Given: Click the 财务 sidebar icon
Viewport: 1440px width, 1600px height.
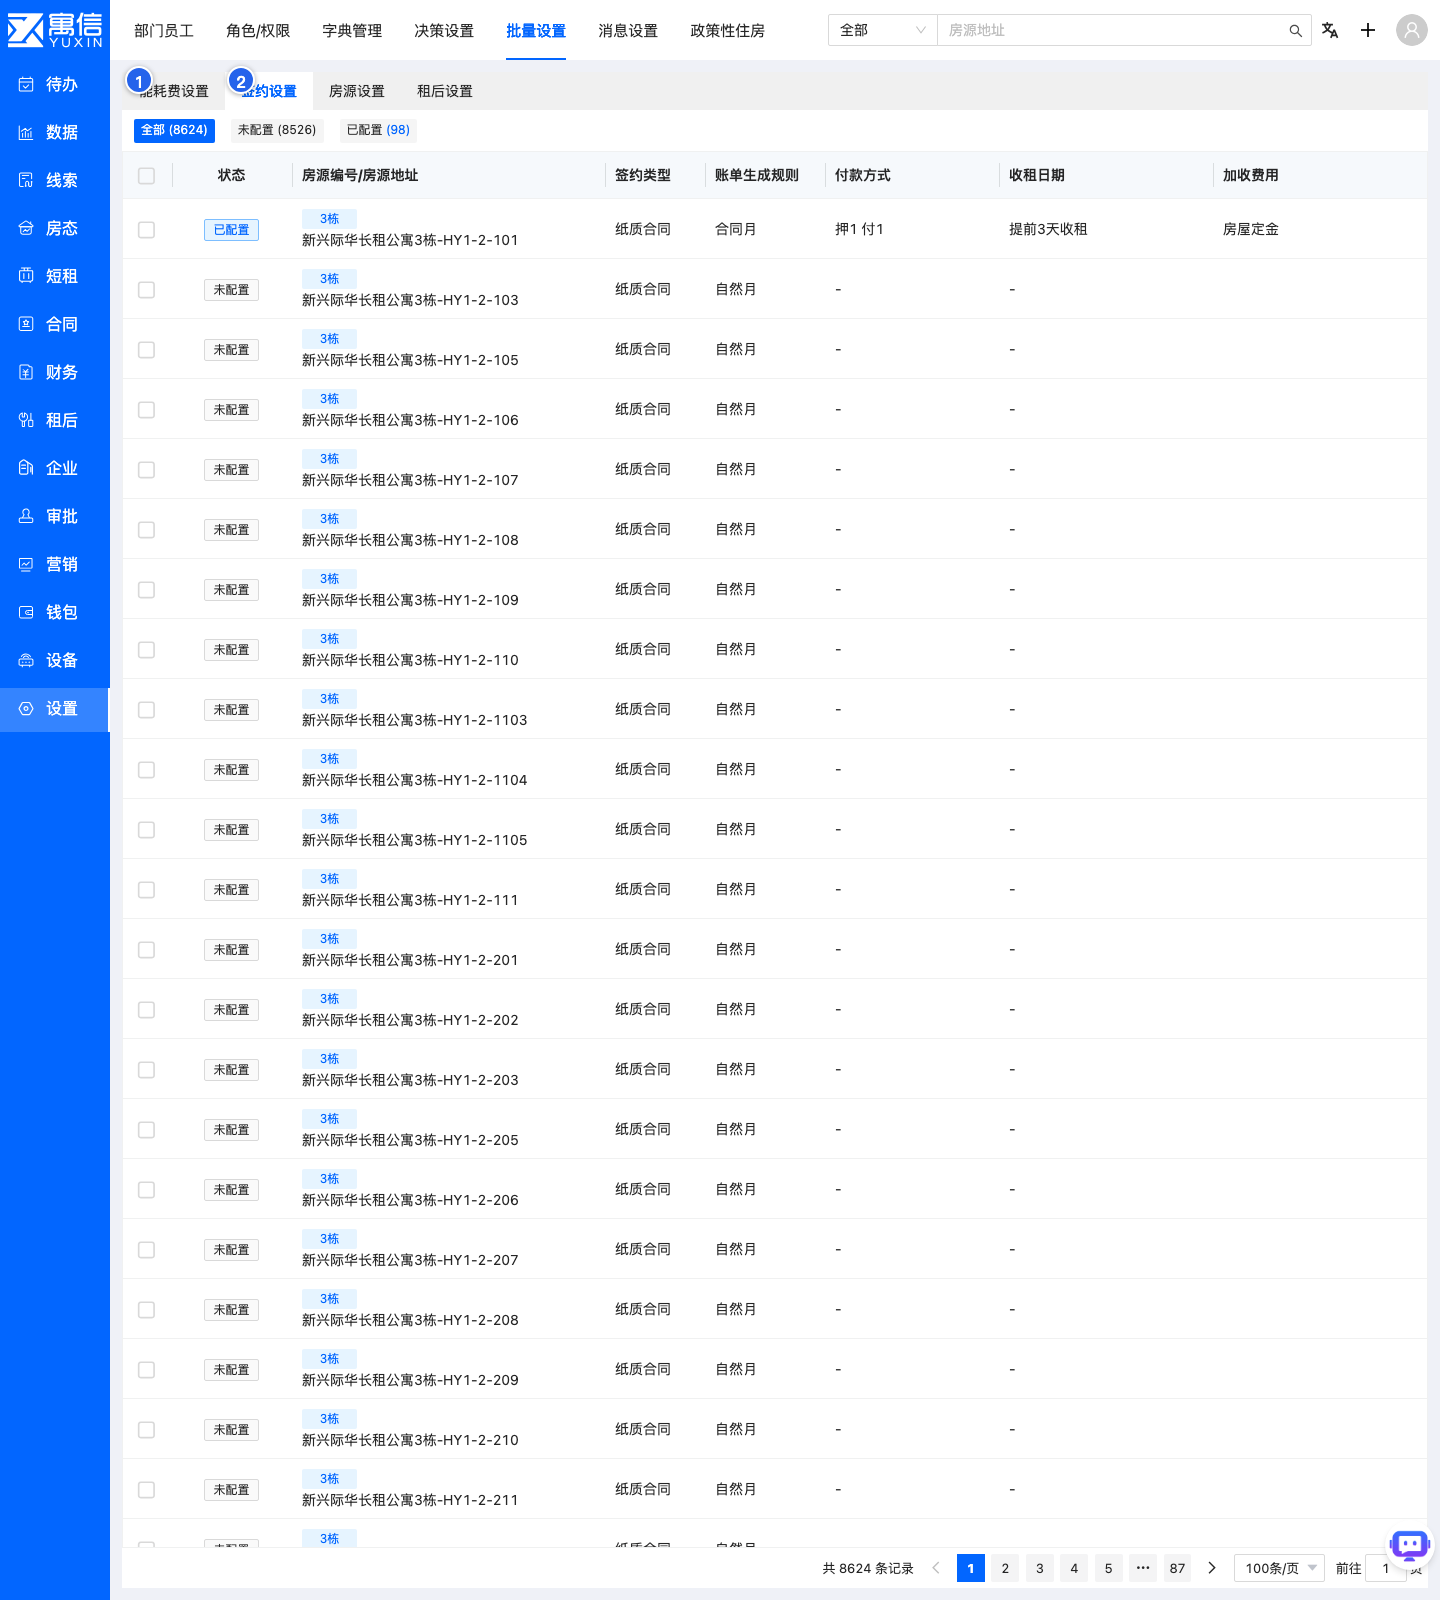Looking at the screenshot, I should 26,372.
